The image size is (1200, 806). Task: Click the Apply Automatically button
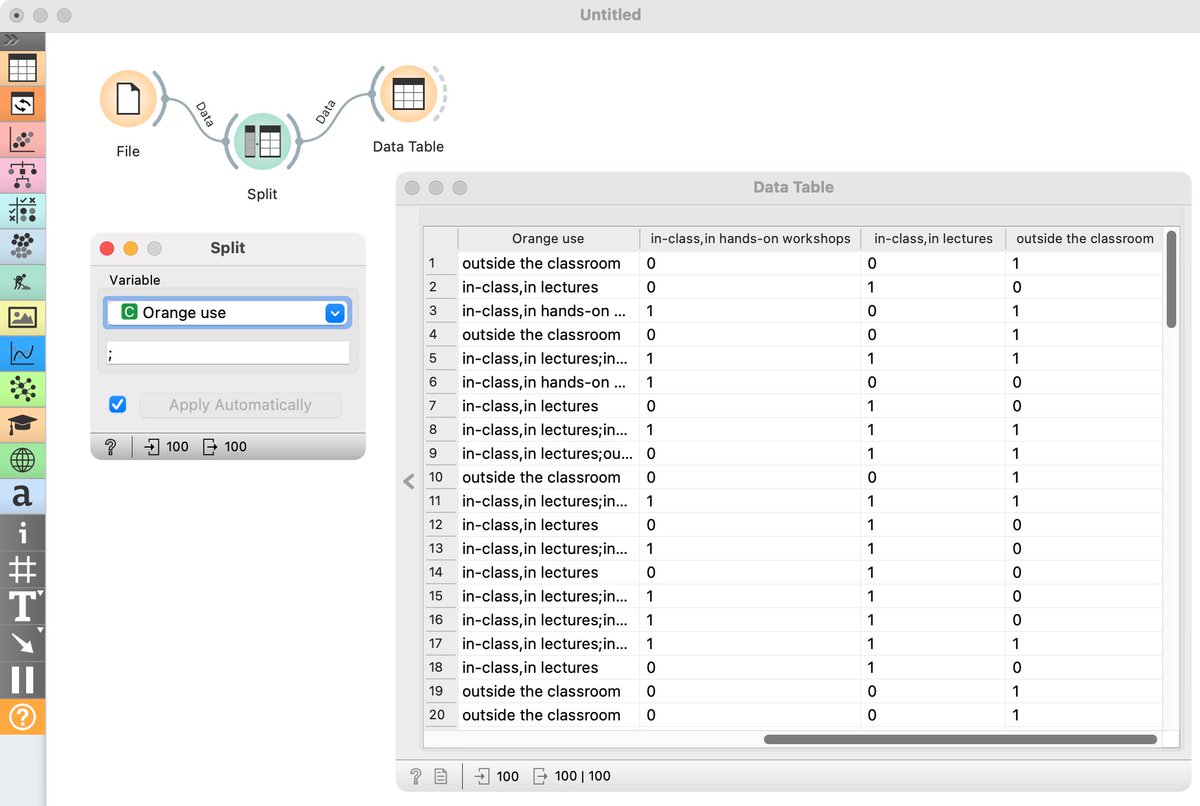240,405
